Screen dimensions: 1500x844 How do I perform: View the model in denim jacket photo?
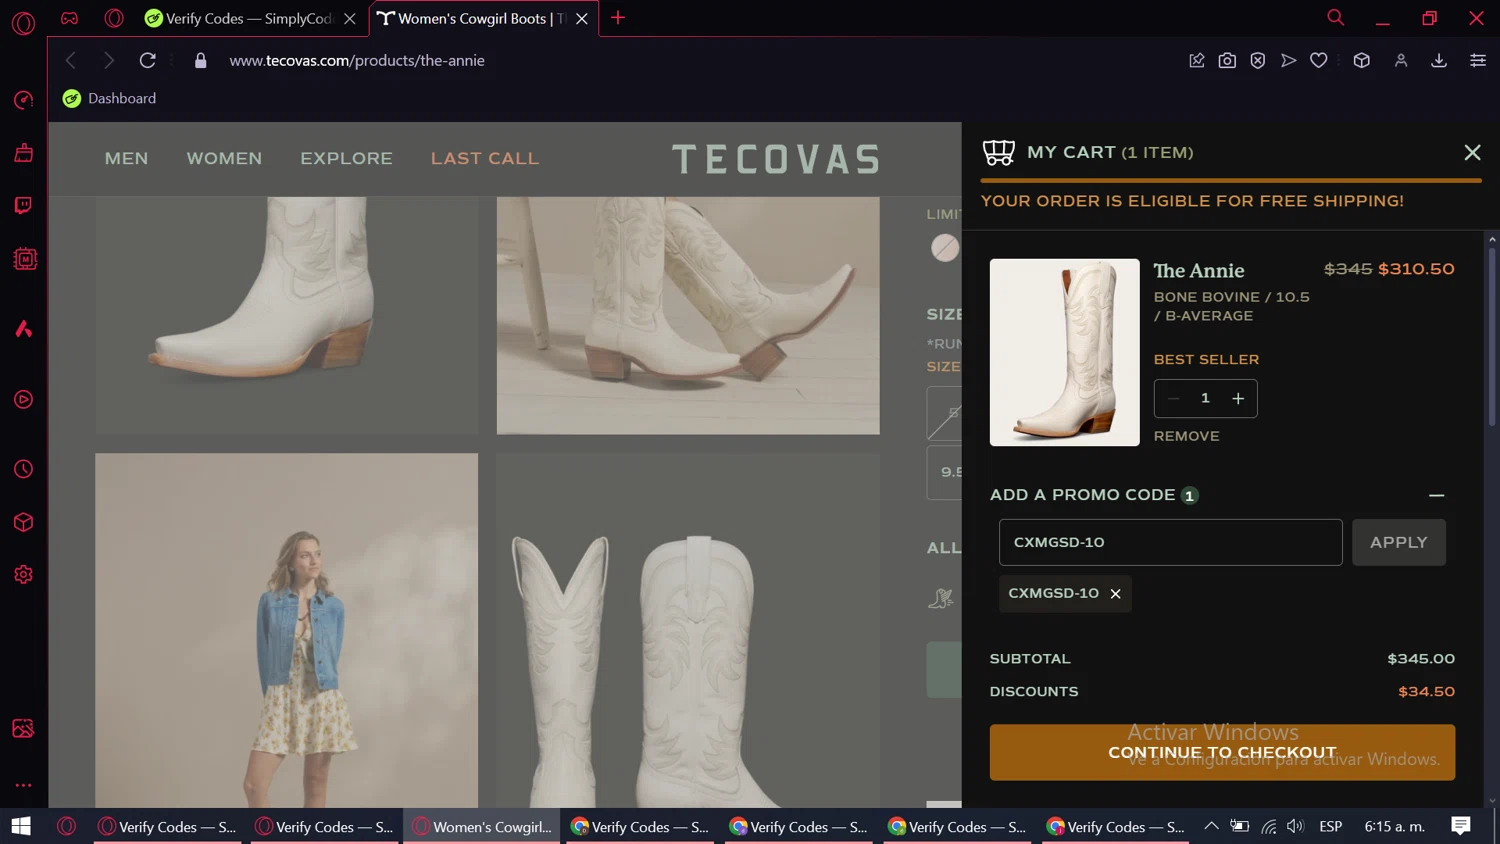[x=286, y=630]
